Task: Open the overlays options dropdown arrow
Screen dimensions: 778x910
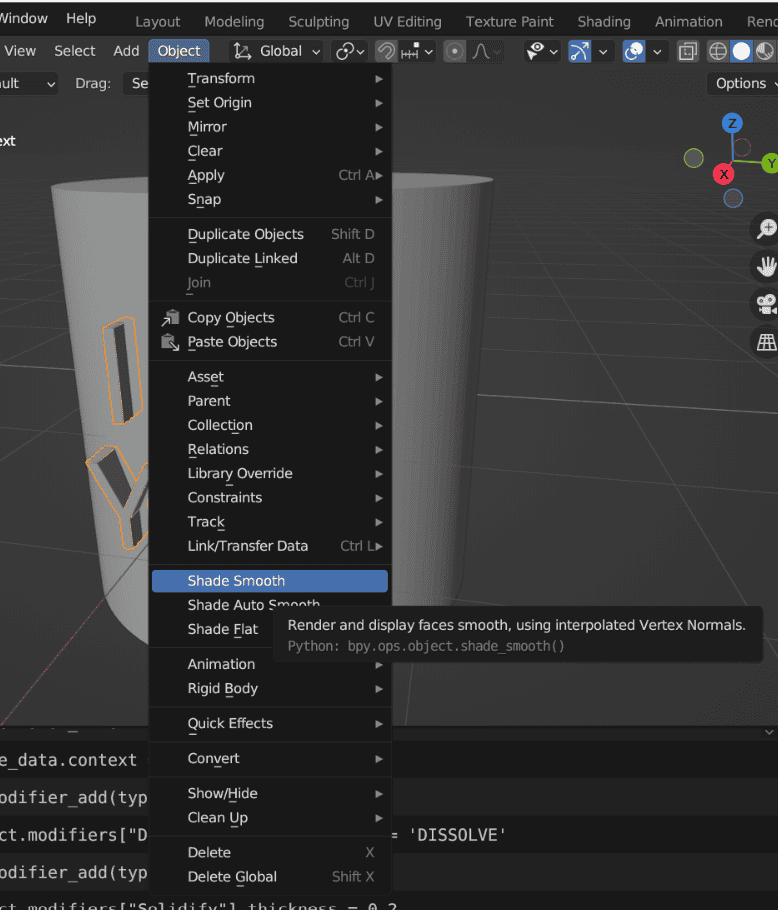Action: (x=657, y=52)
